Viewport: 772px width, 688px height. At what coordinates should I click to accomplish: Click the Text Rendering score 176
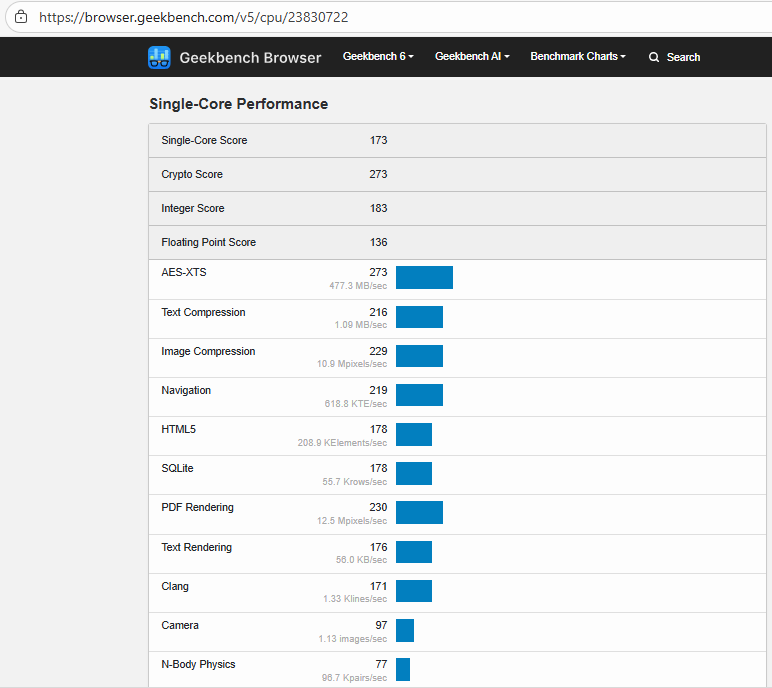(x=379, y=547)
